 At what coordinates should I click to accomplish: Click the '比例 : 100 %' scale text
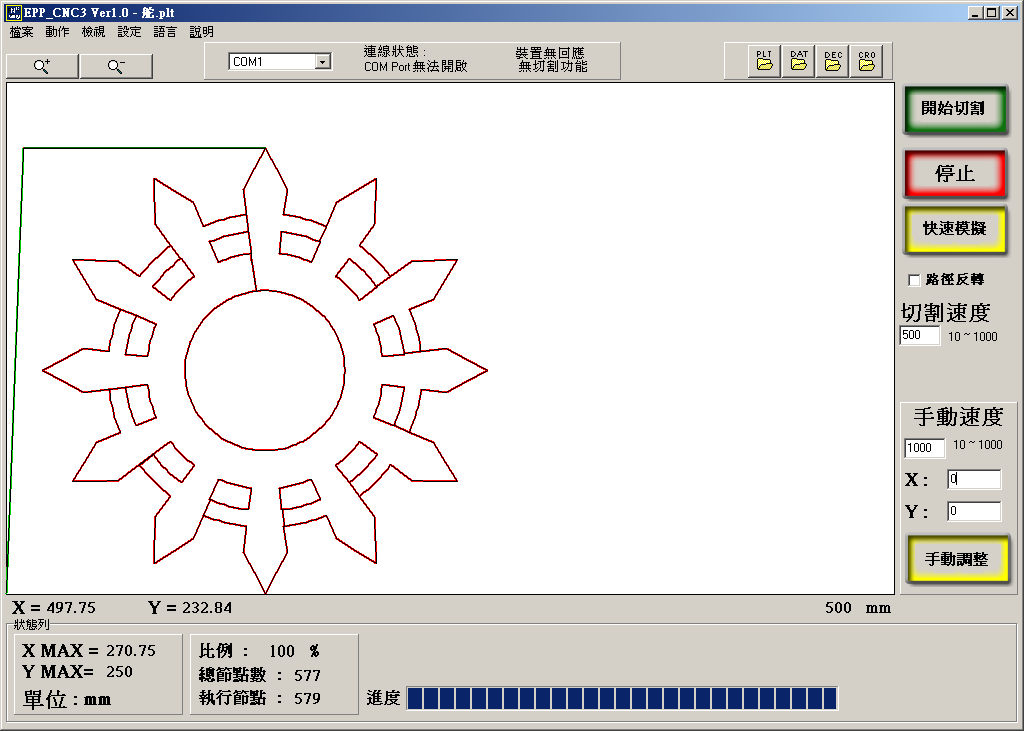259,651
